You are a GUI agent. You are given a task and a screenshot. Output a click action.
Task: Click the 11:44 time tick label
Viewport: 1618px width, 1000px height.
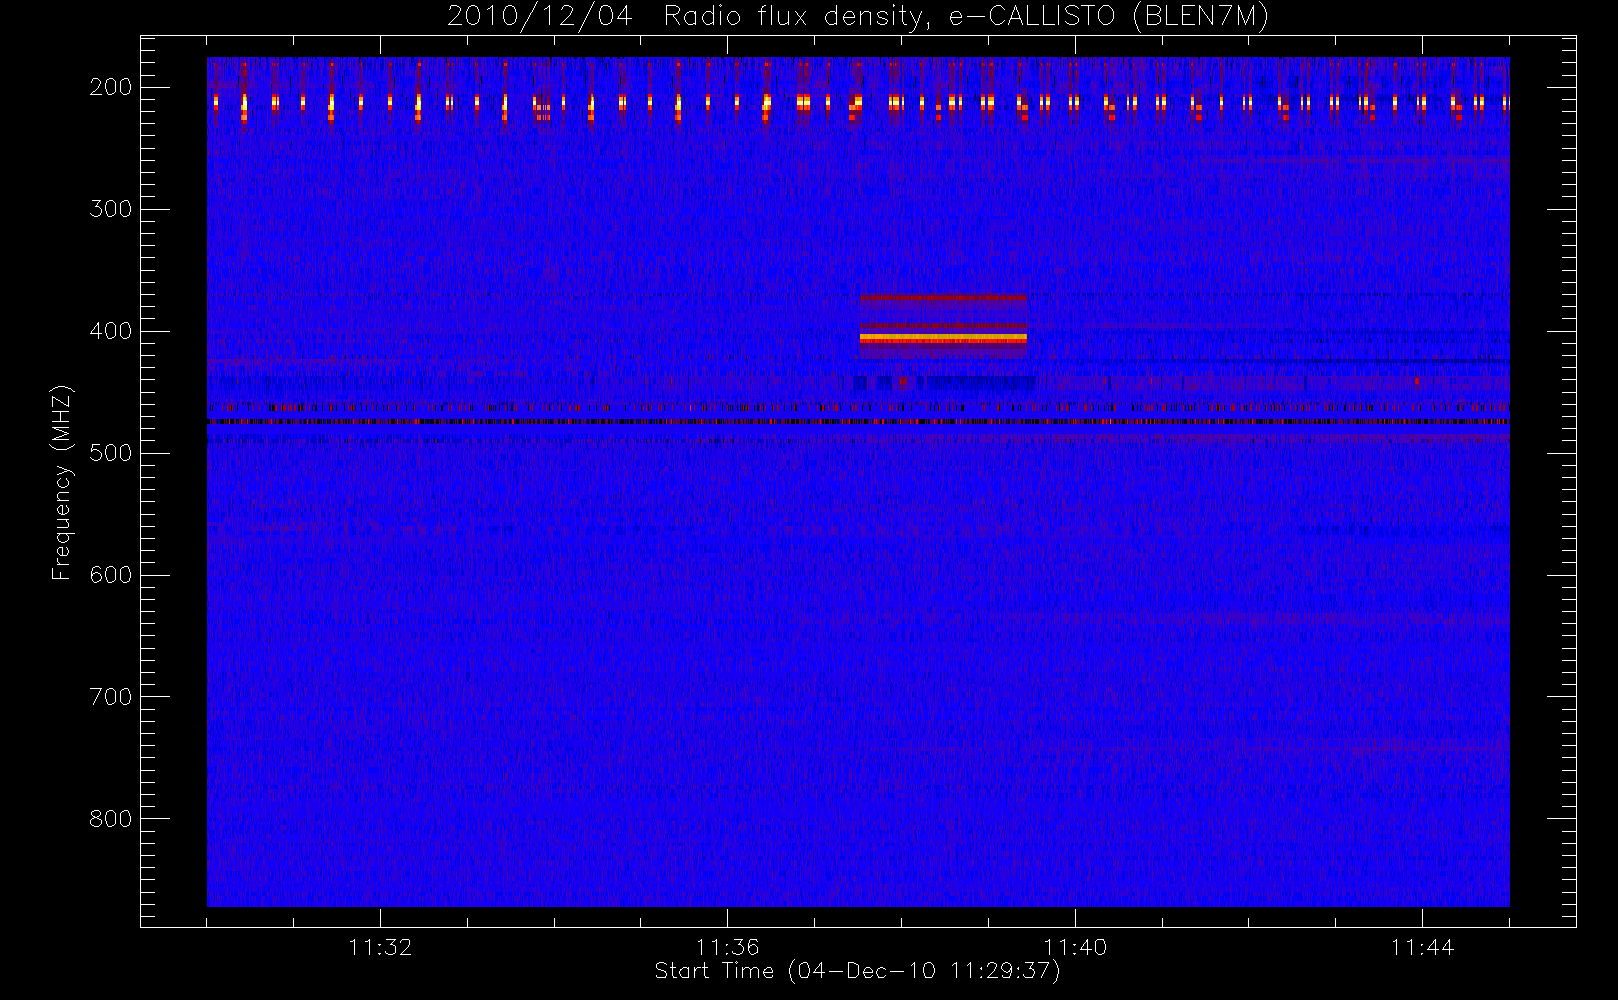pos(1422,947)
